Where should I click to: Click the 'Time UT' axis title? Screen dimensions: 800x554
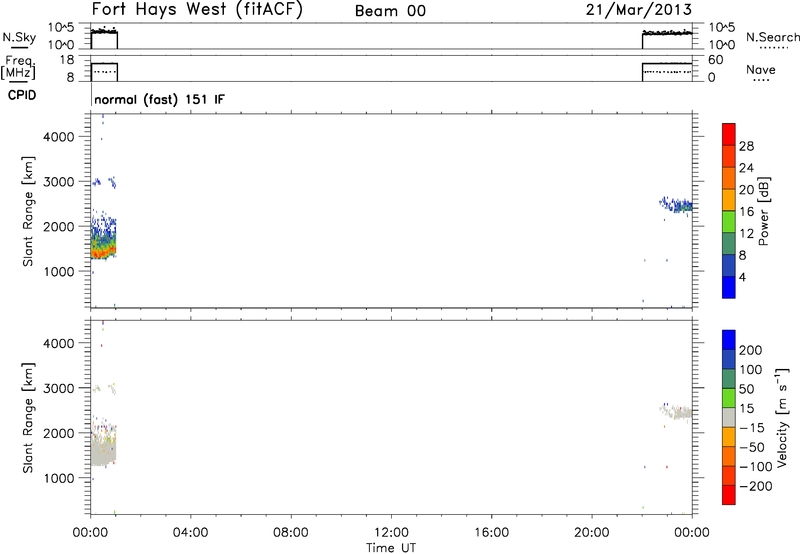[x=391, y=547]
